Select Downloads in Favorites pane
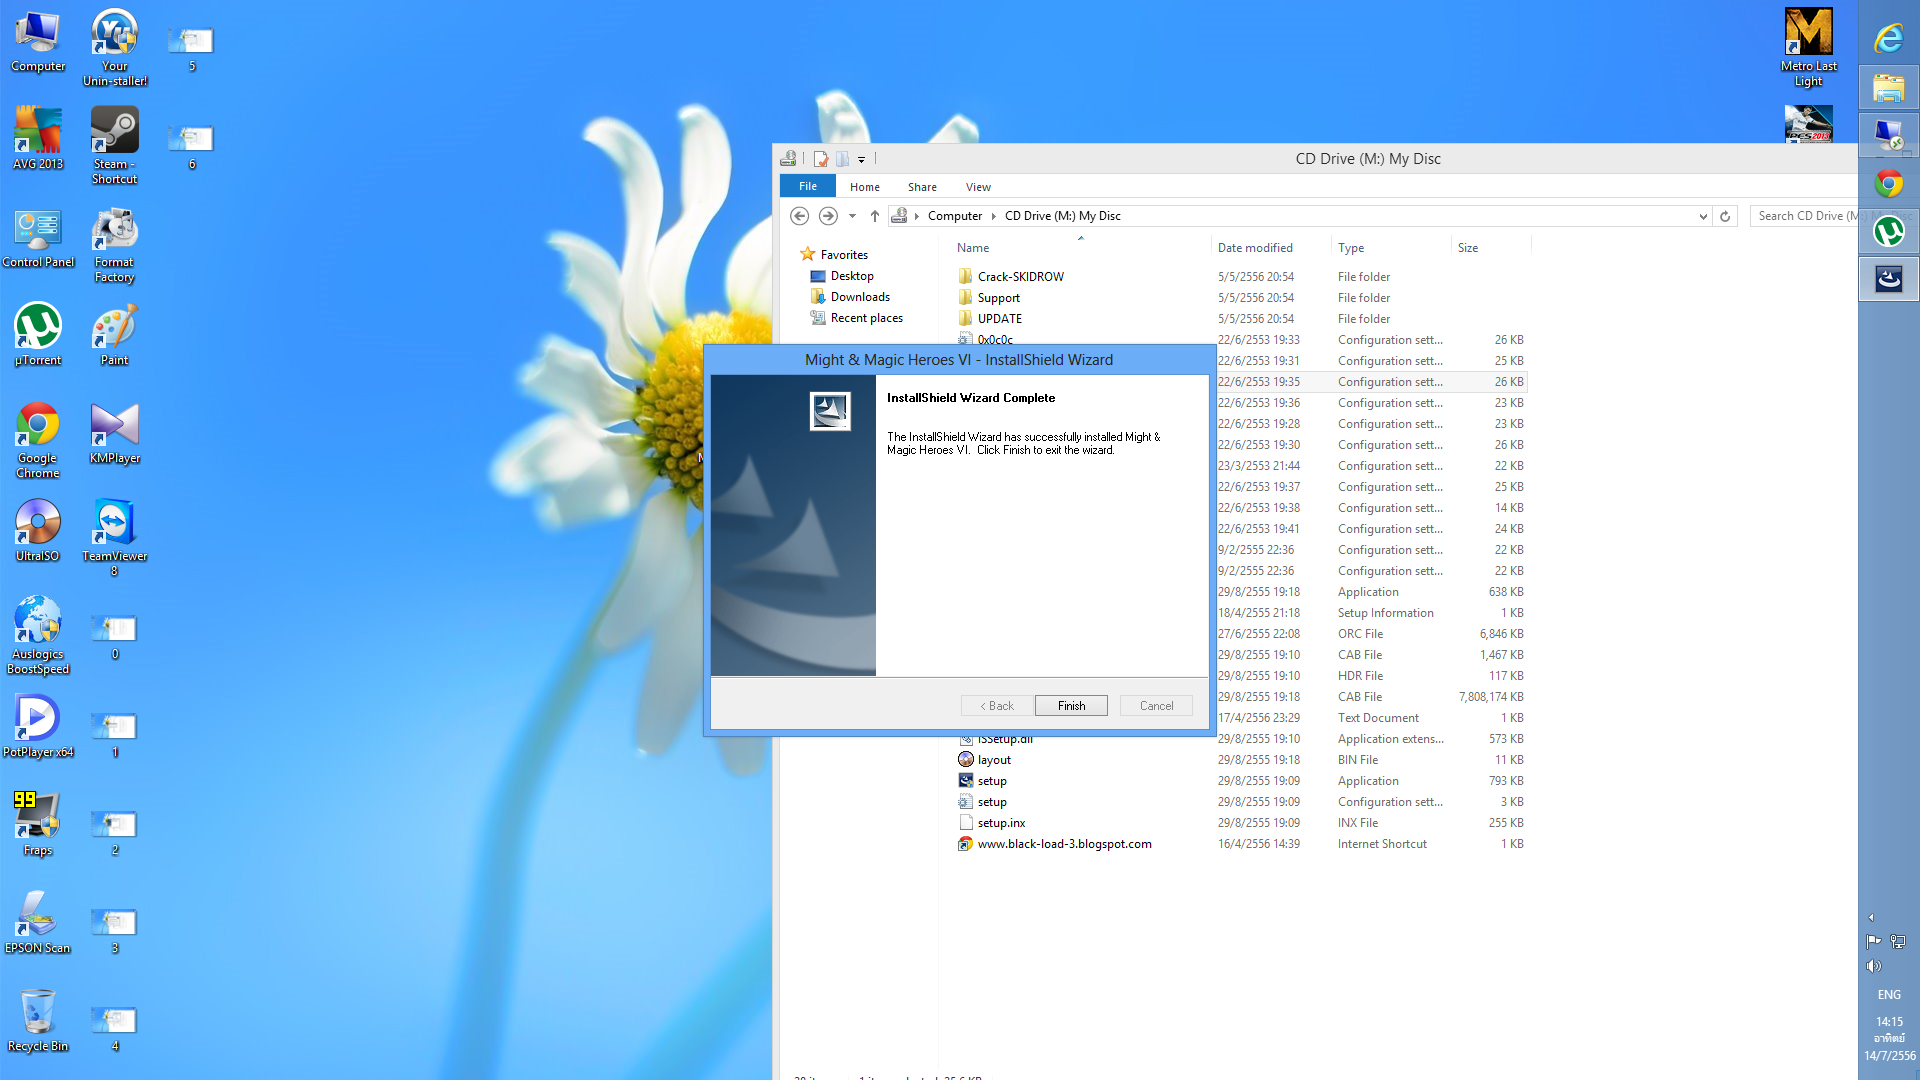 [x=859, y=297]
